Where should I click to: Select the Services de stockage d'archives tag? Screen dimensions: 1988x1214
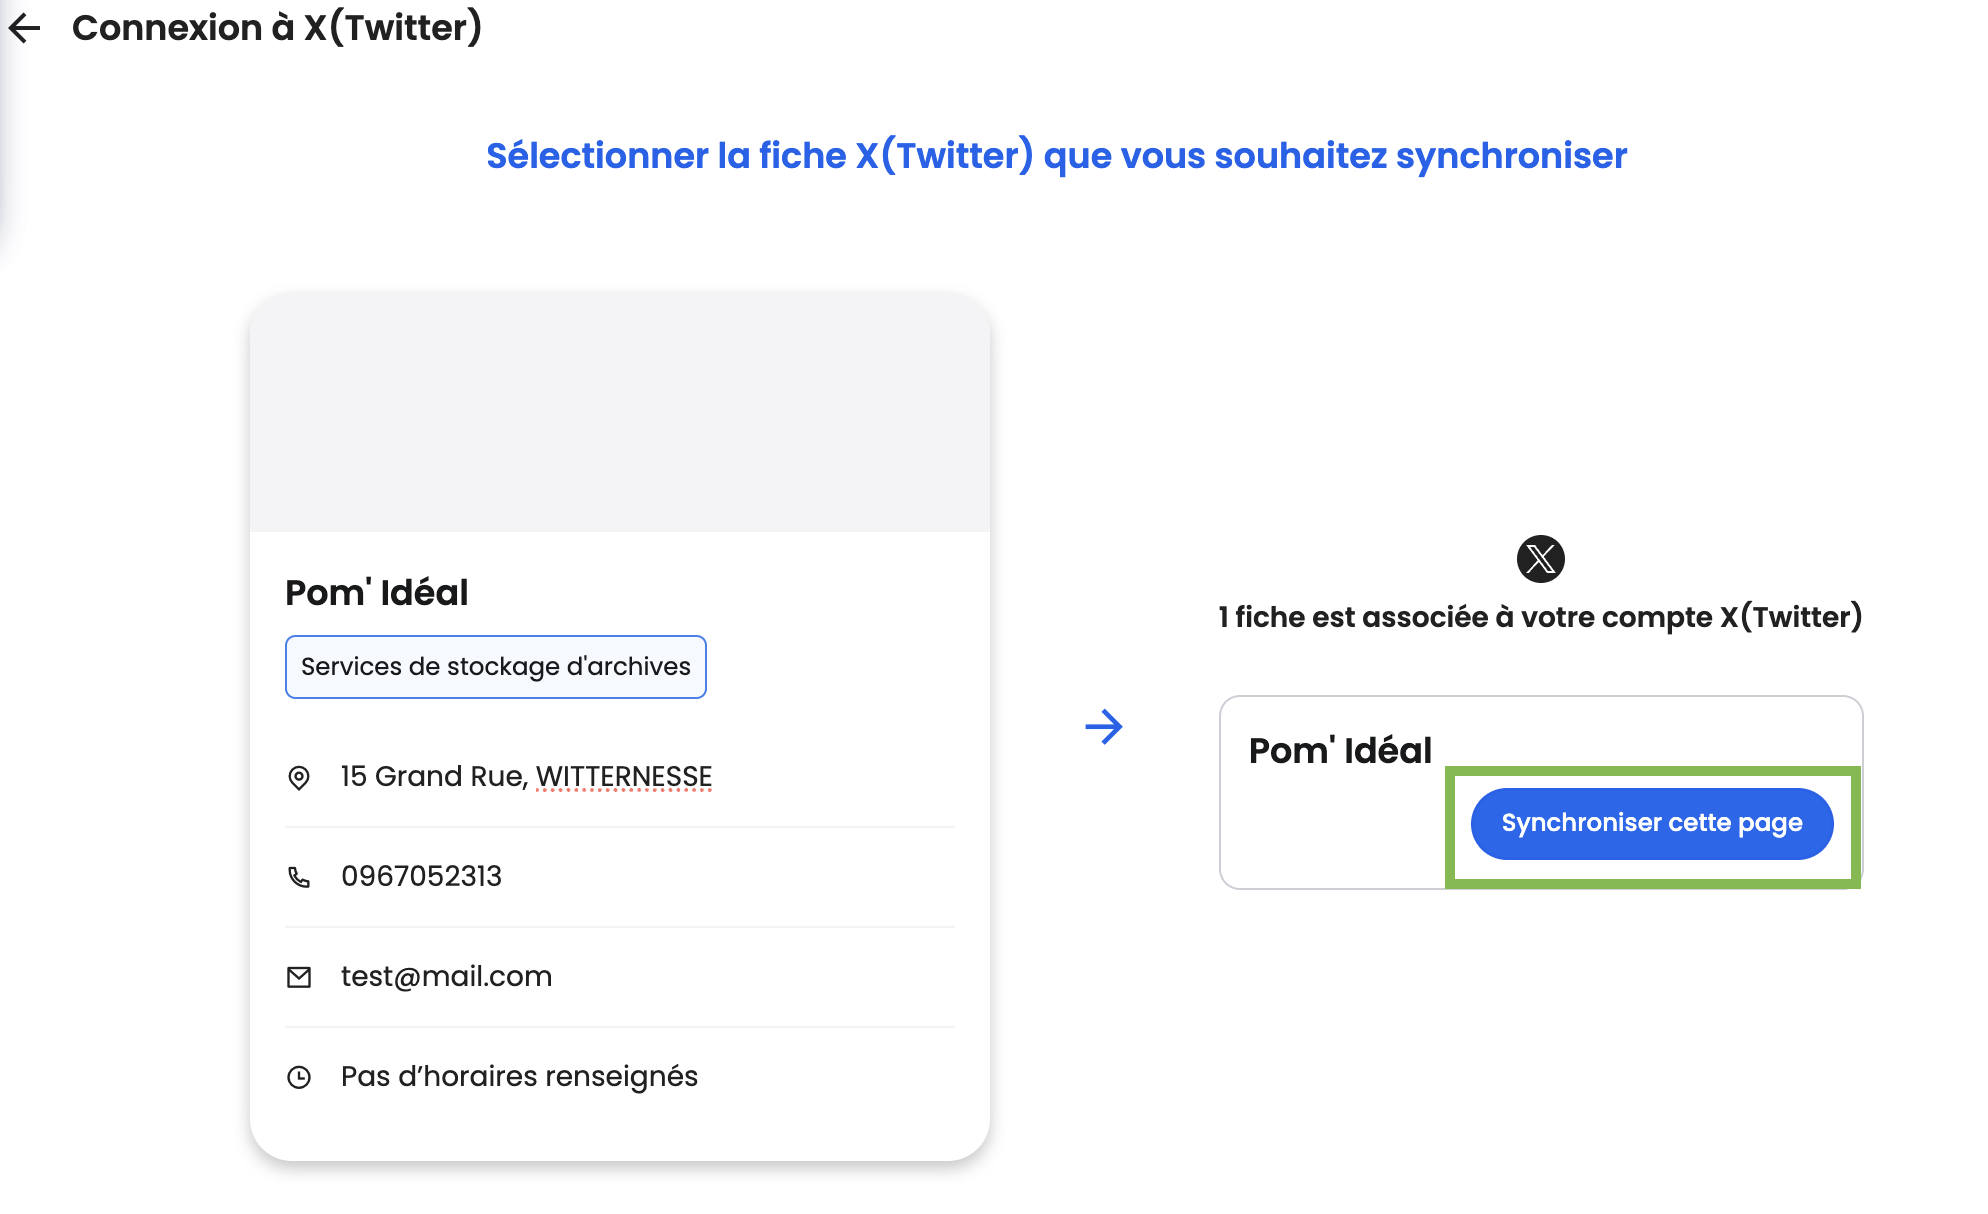coord(496,667)
